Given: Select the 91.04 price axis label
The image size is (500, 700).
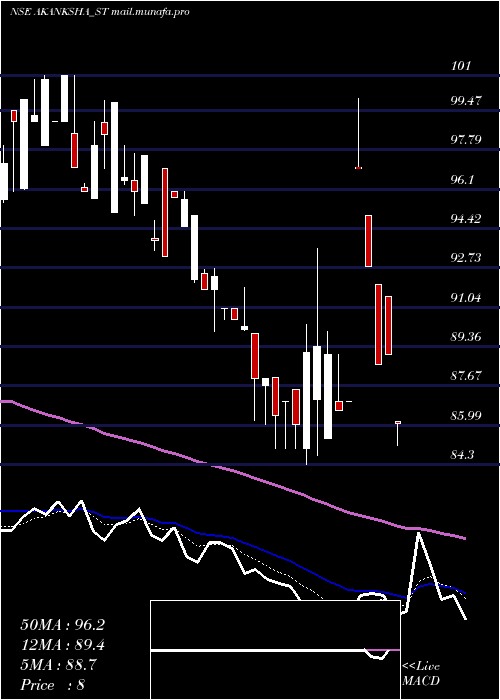Looking at the screenshot, I should (x=466, y=297).
